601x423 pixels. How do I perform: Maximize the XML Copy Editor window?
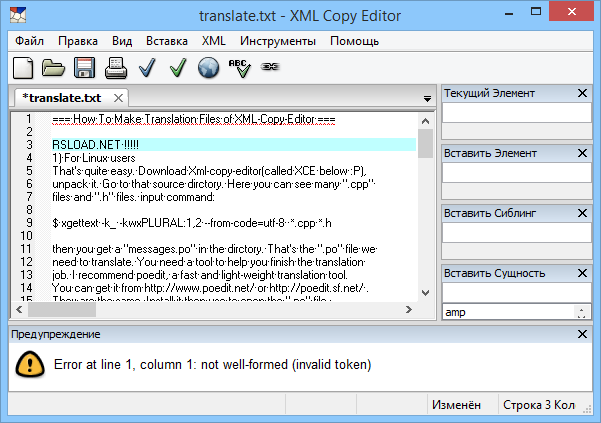pos(536,12)
